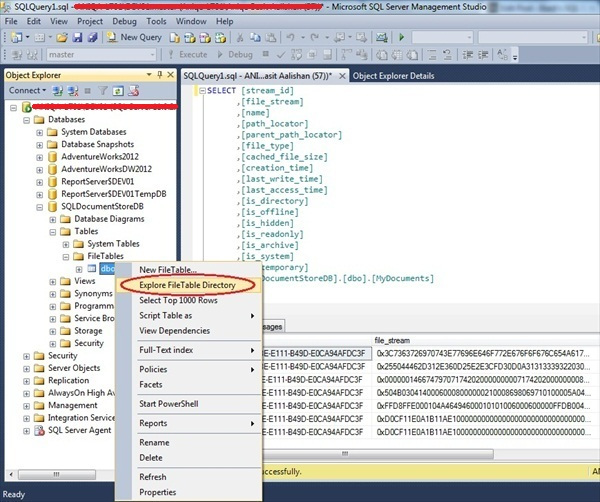
Task: Expand the Server Objects node
Action: tap(26, 368)
